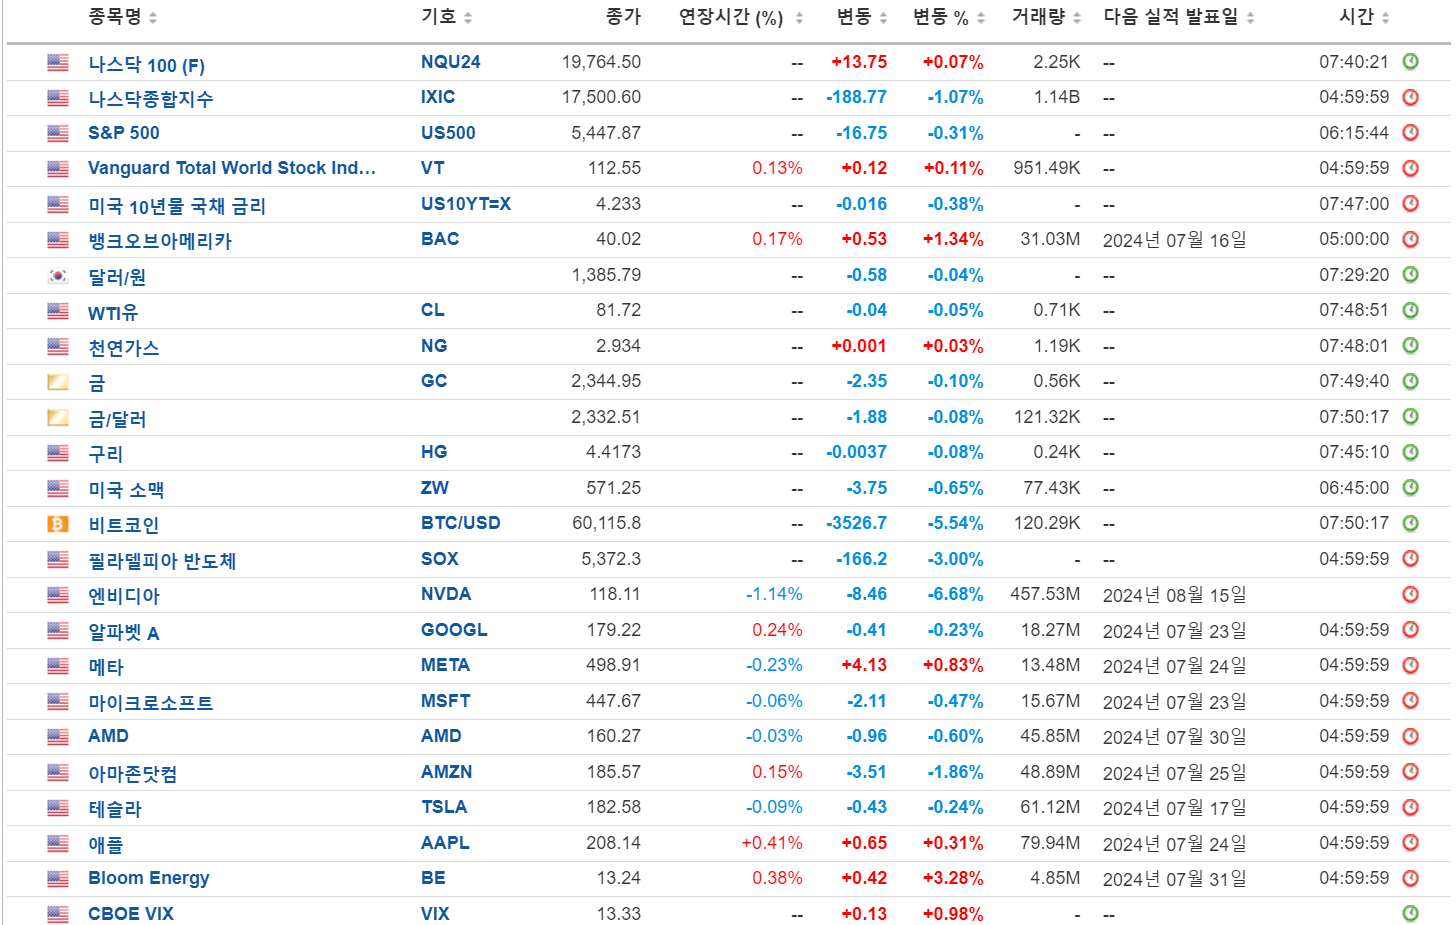The width and height of the screenshot is (1456, 925).
Task: Click the +3.28% change for Bloom Energy
Action: 953,878
